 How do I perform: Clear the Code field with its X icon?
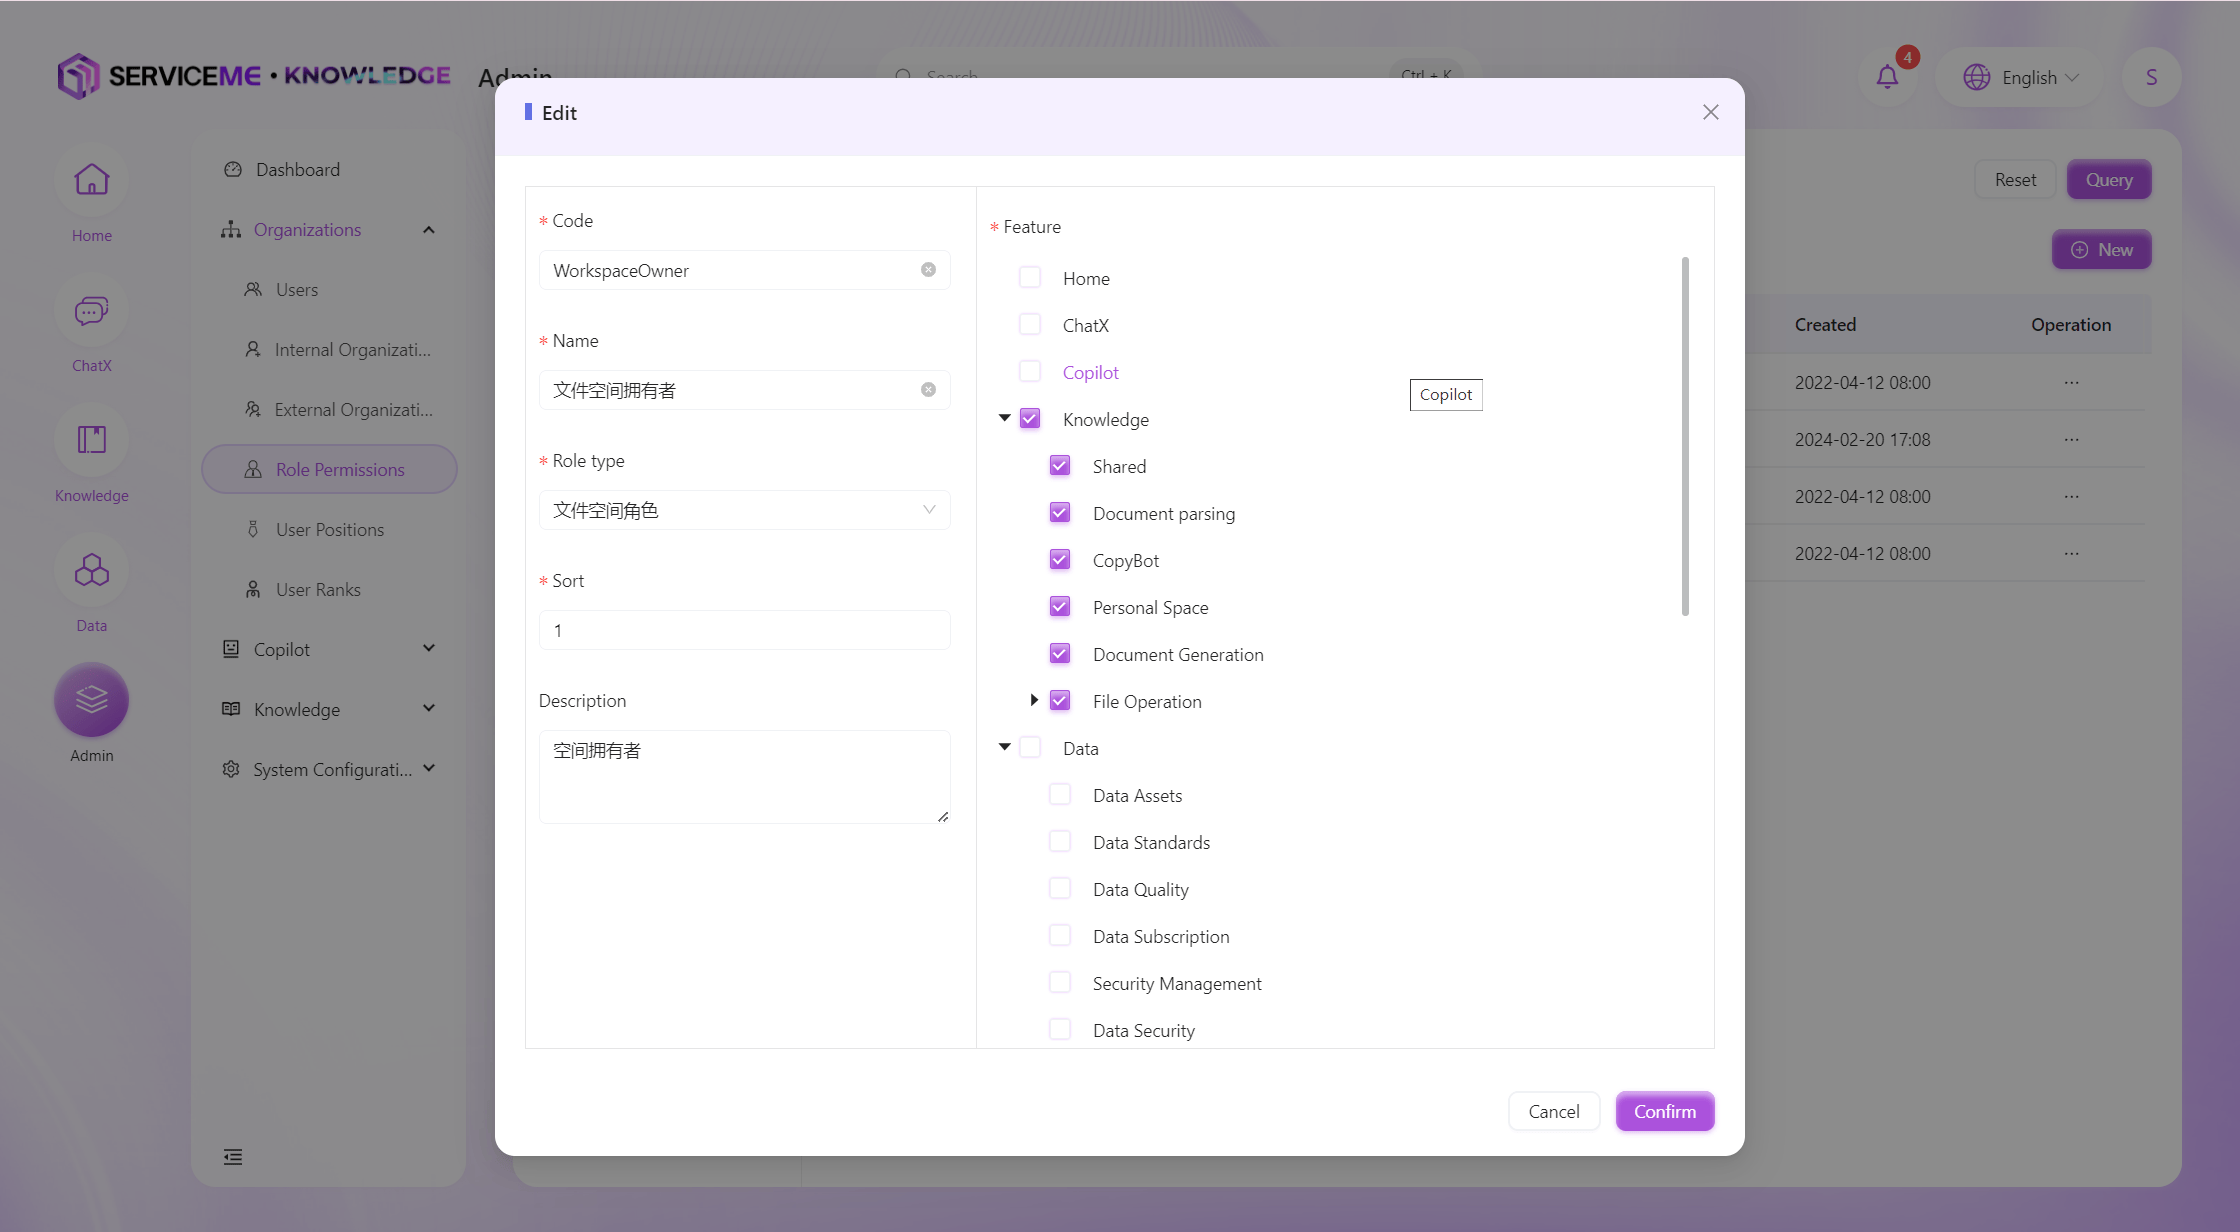(928, 270)
